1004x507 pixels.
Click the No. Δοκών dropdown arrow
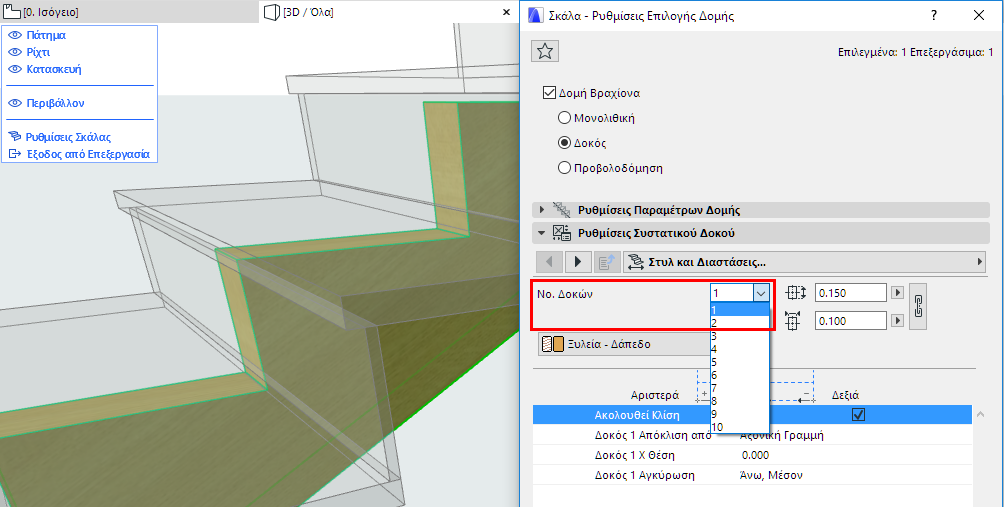tap(761, 293)
